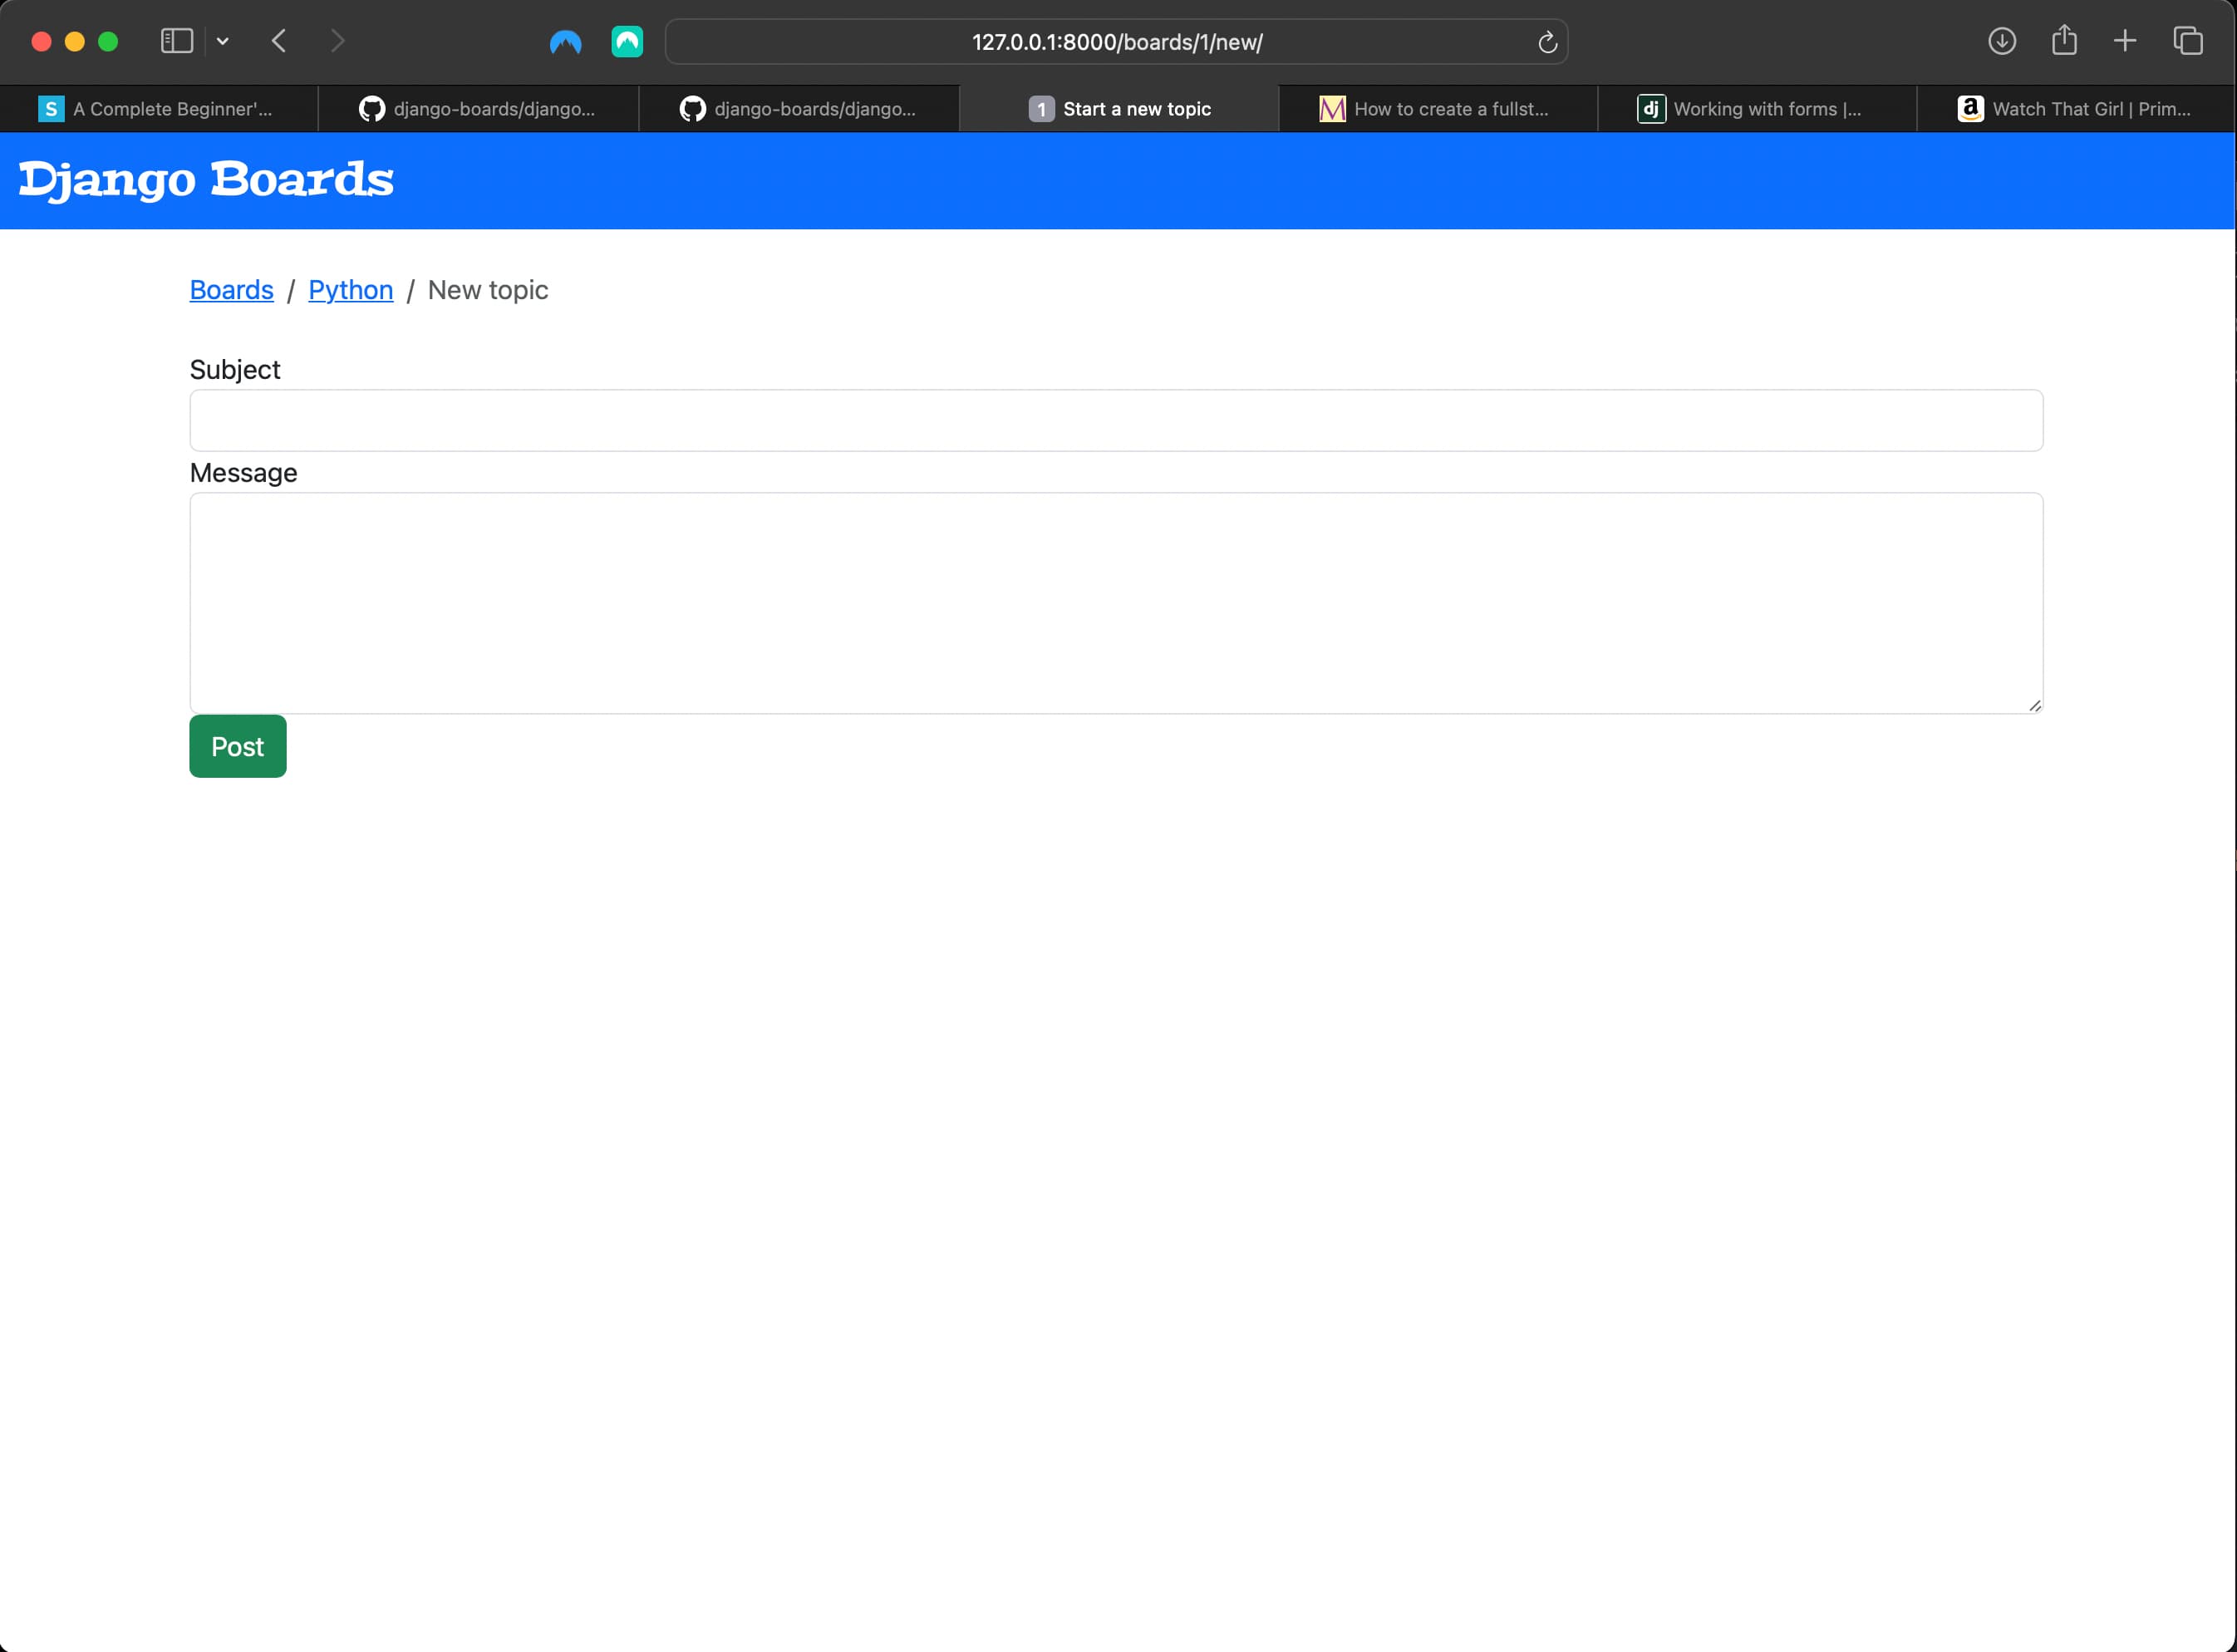Switch to the first django-boards GitHub tab

(x=478, y=109)
